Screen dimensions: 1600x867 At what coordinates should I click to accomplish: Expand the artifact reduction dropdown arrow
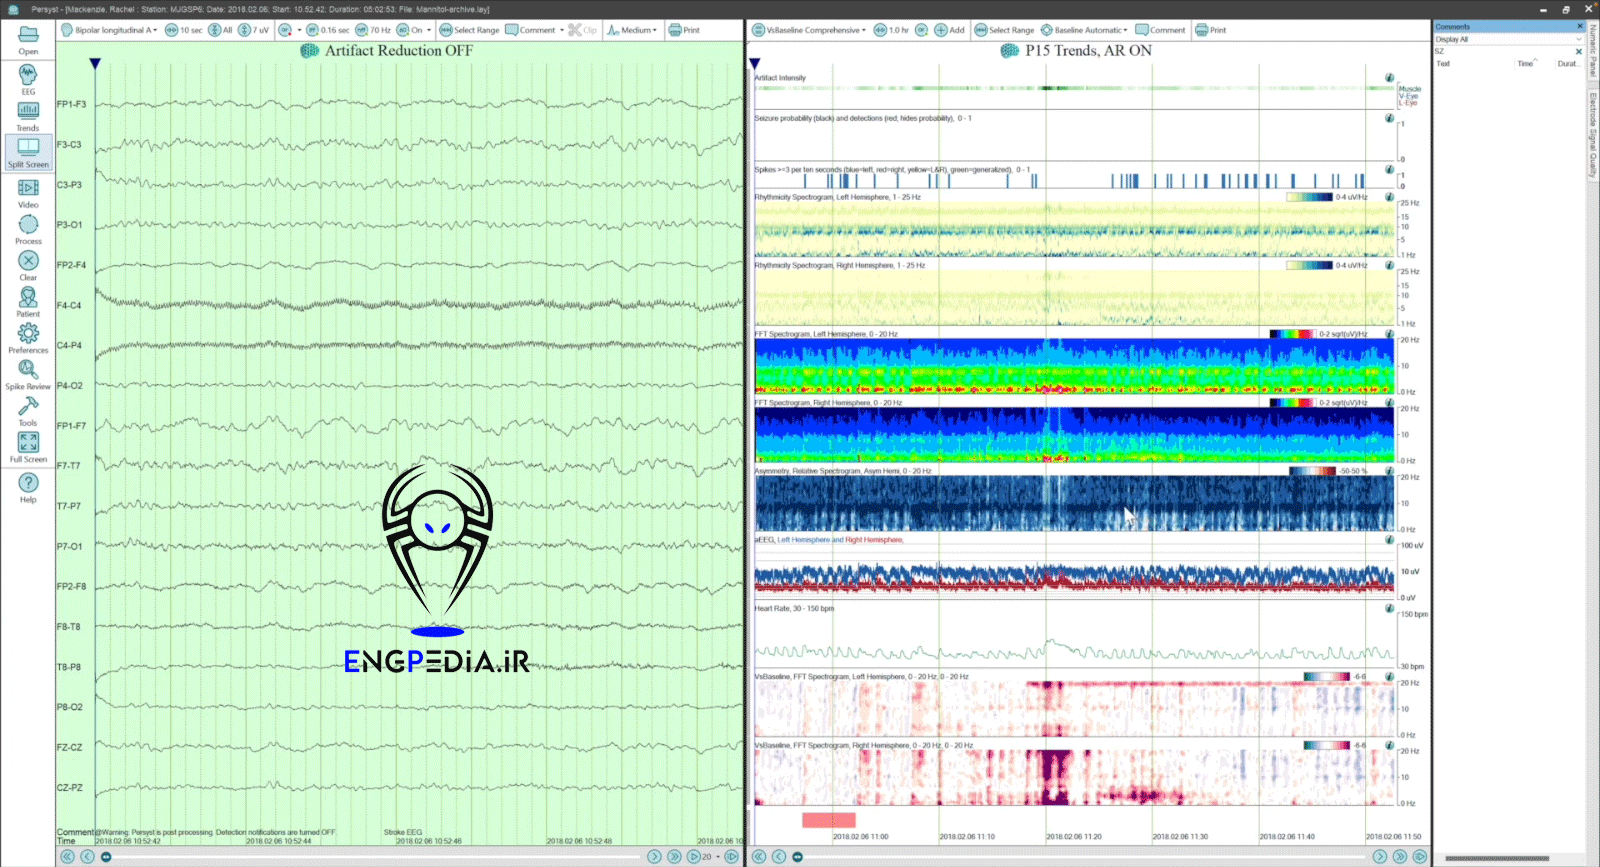click(299, 30)
